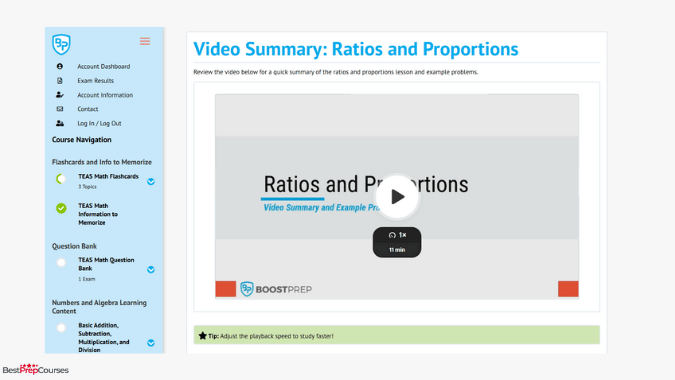Screen dimensions: 675x380
Task: Click Flashcards and Info to Memorize heading
Action: point(102,162)
